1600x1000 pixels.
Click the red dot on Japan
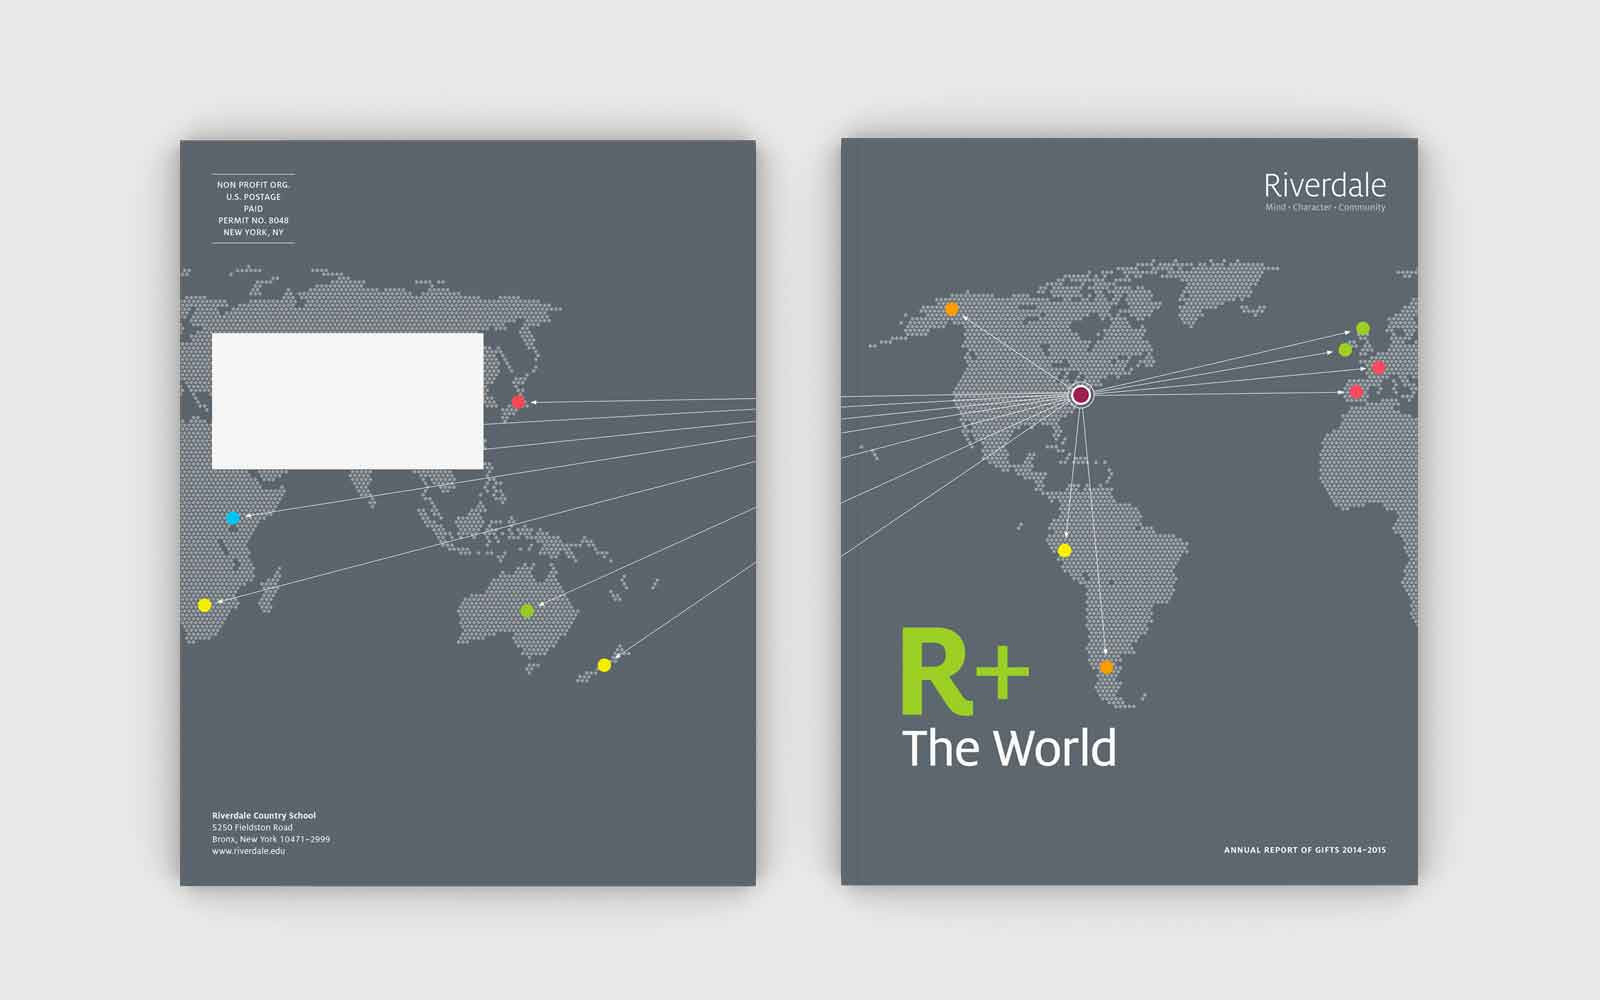[x=518, y=402]
